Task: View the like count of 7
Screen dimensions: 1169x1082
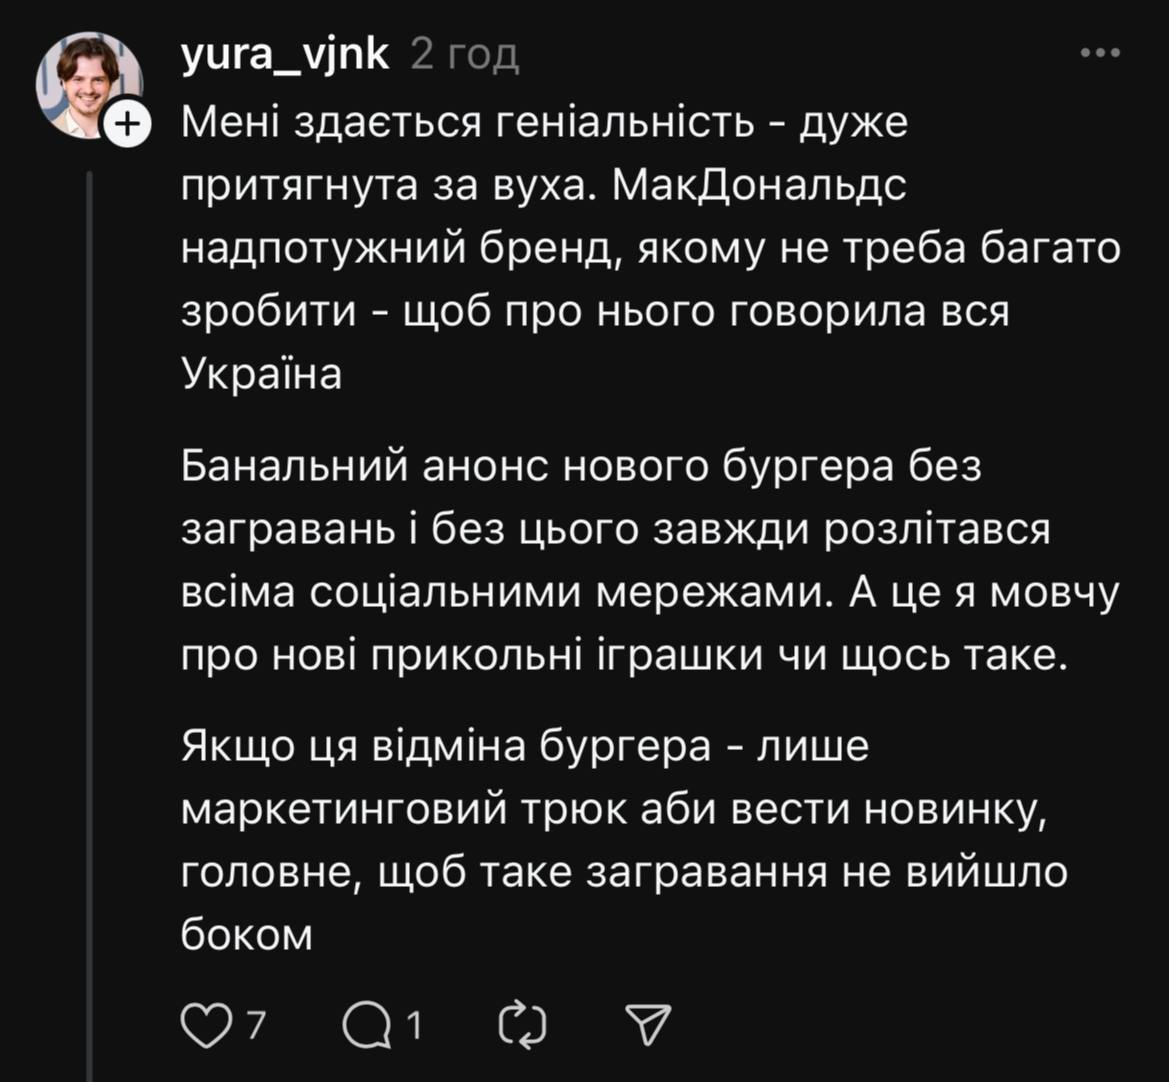Action: coord(255,1027)
